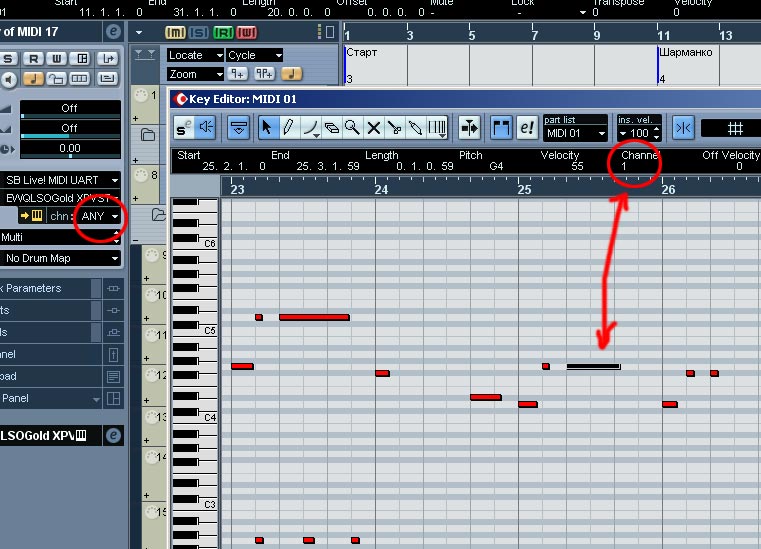Open the insert velocity 100 dropdown
This screenshot has width=761, height=549.
click(x=623, y=133)
